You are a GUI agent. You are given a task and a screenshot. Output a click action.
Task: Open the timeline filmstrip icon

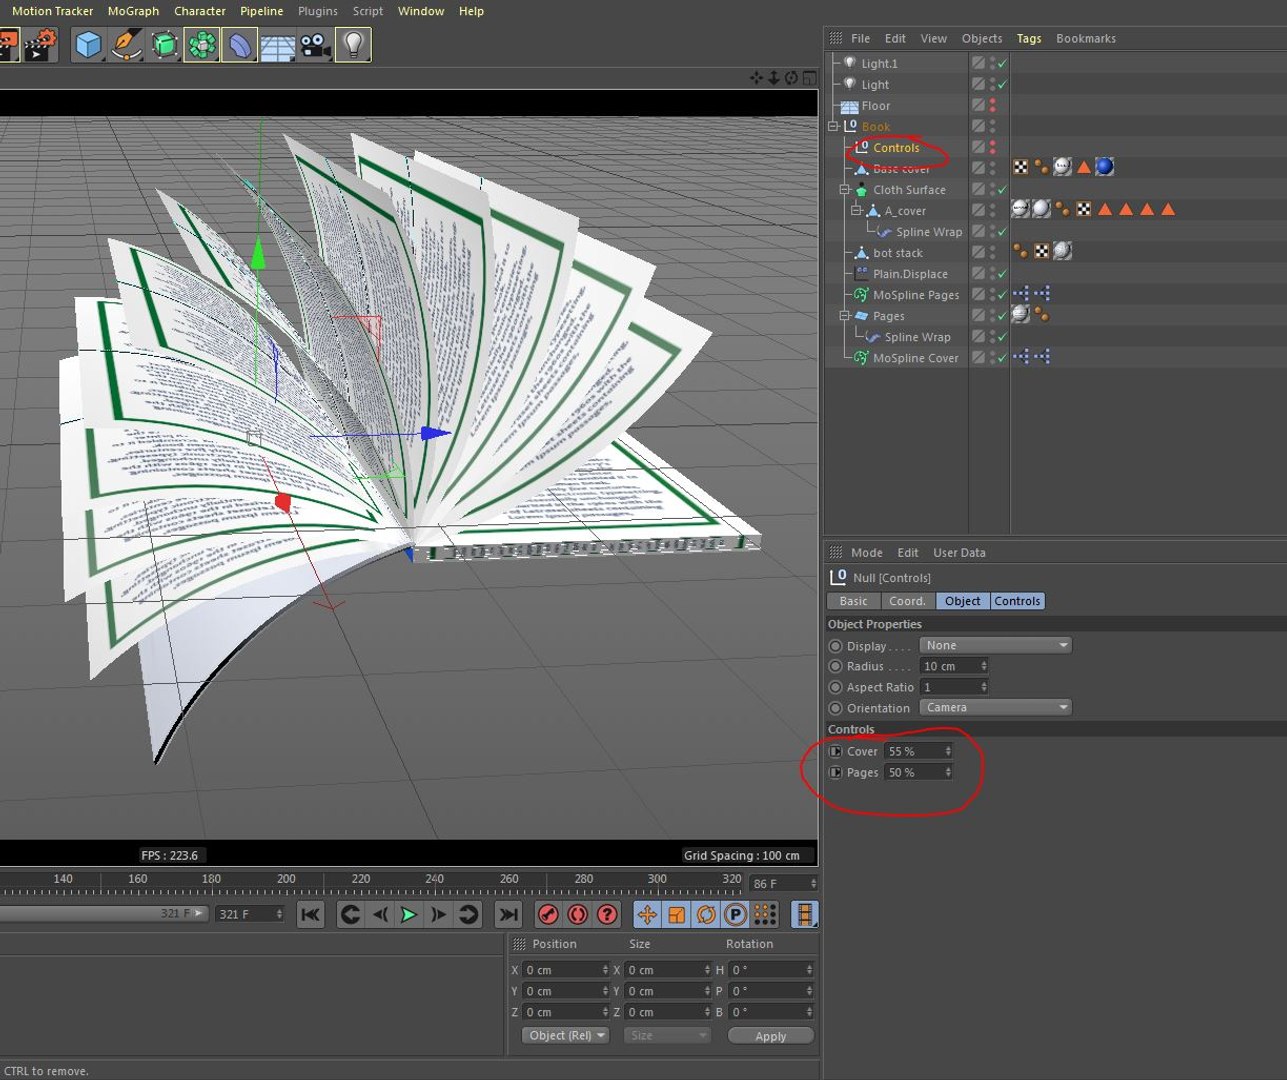804,914
